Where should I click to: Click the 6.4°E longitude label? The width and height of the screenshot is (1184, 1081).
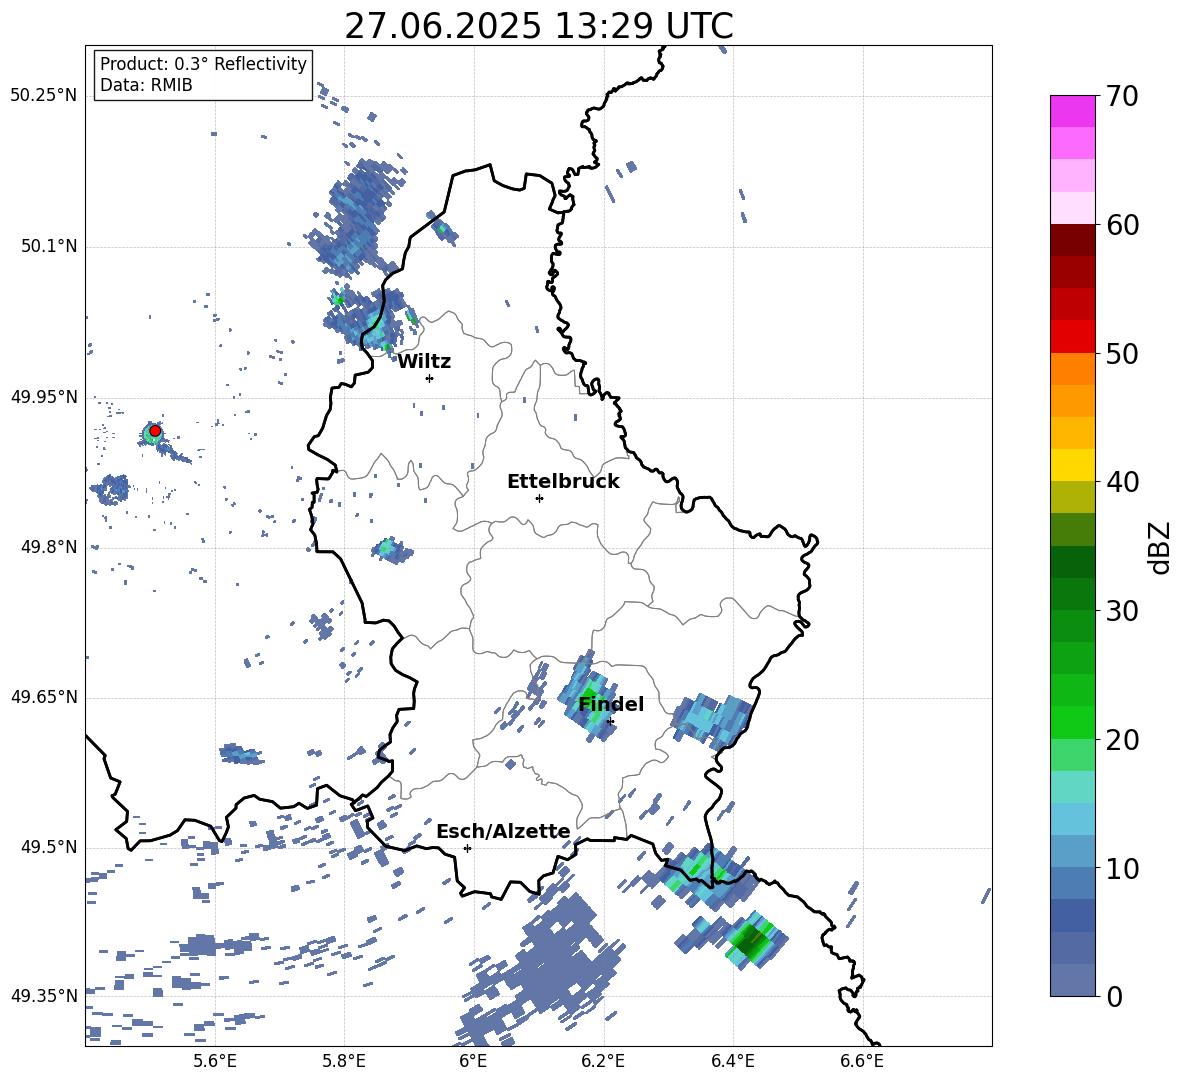tap(732, 1061)
